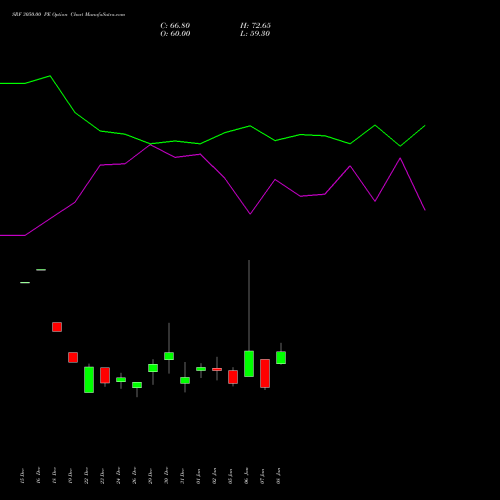Viewport: 500px width, 500px height.
Task: Click the tall green candle for 22 Dec
Action: click(x=89, y=380)
